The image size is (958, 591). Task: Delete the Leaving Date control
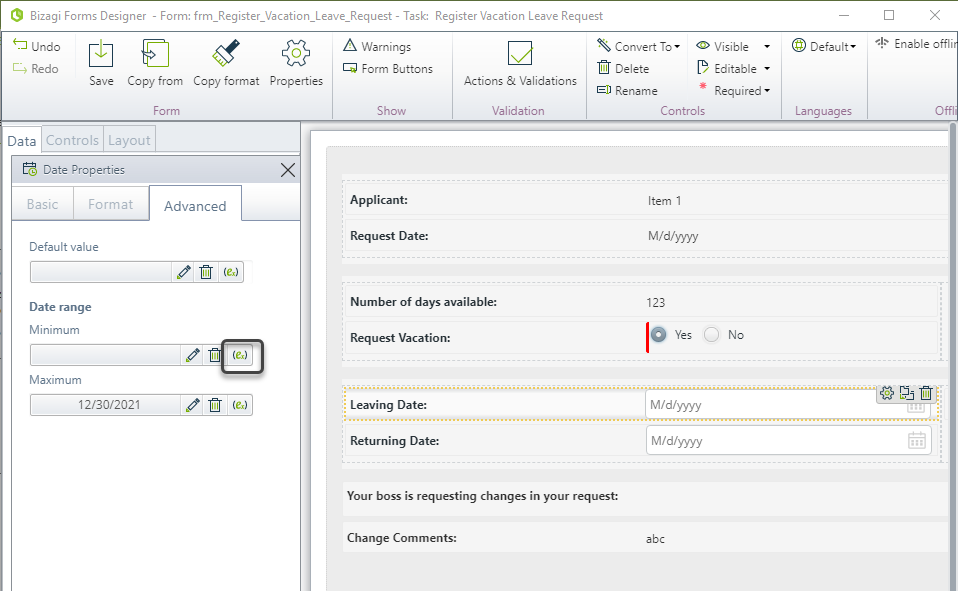(x=926, y=393)
